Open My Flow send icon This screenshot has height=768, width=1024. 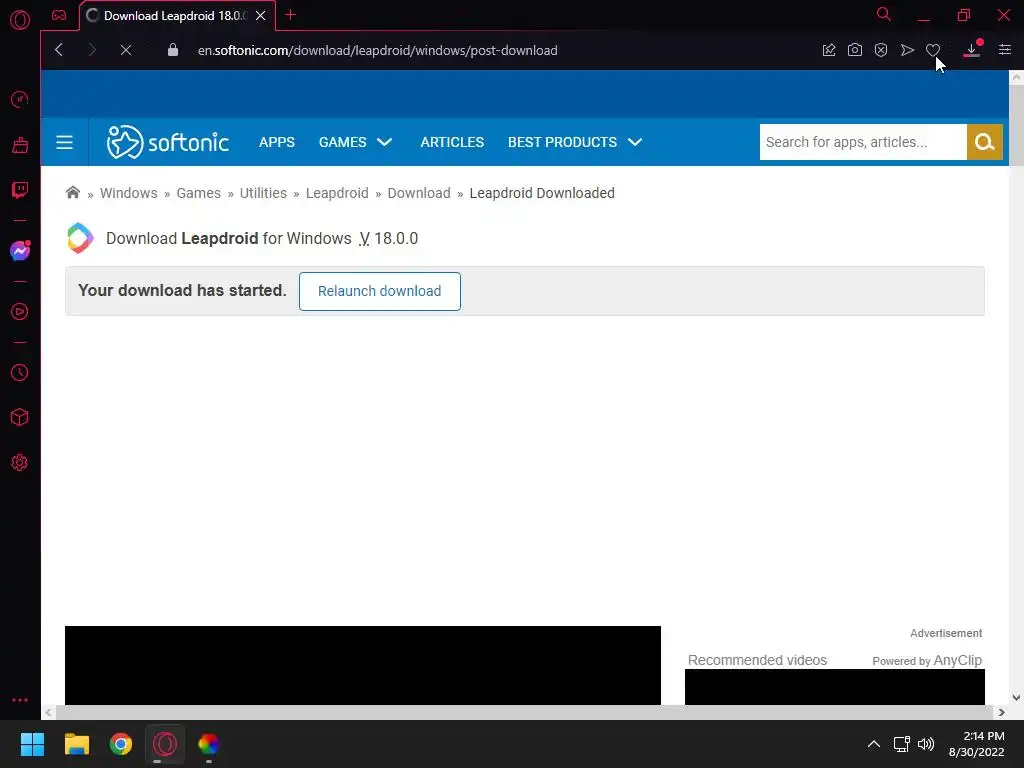tap(907, 50)
